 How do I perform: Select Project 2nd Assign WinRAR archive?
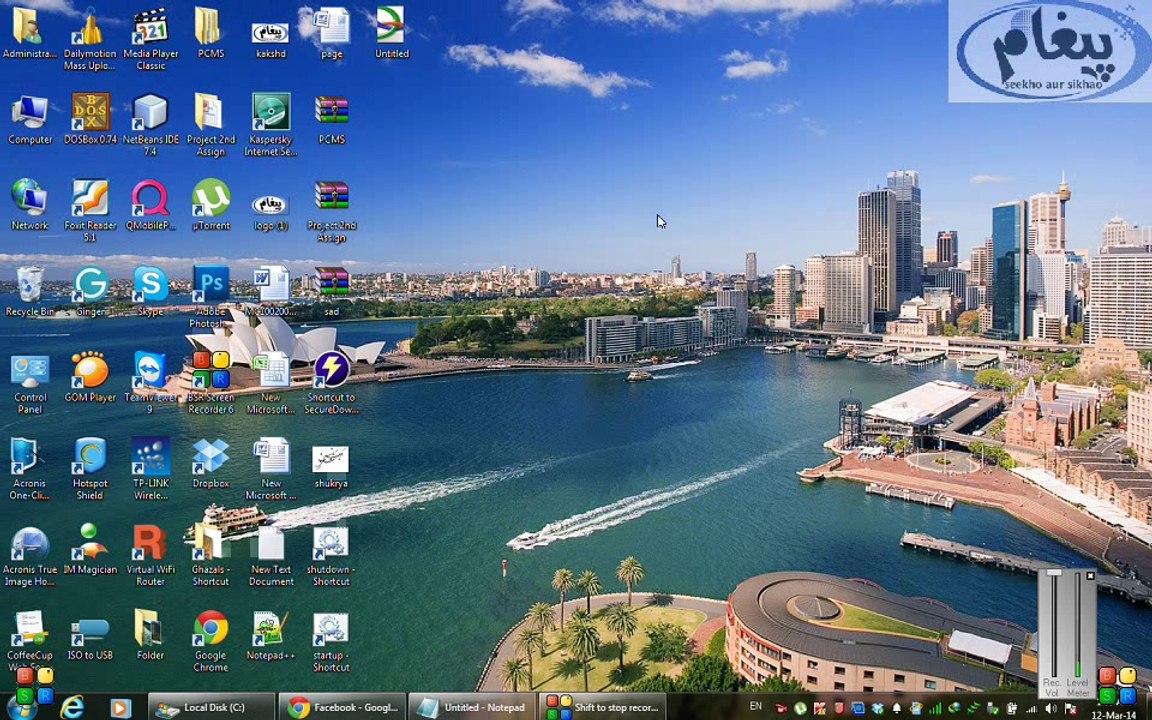331,211
